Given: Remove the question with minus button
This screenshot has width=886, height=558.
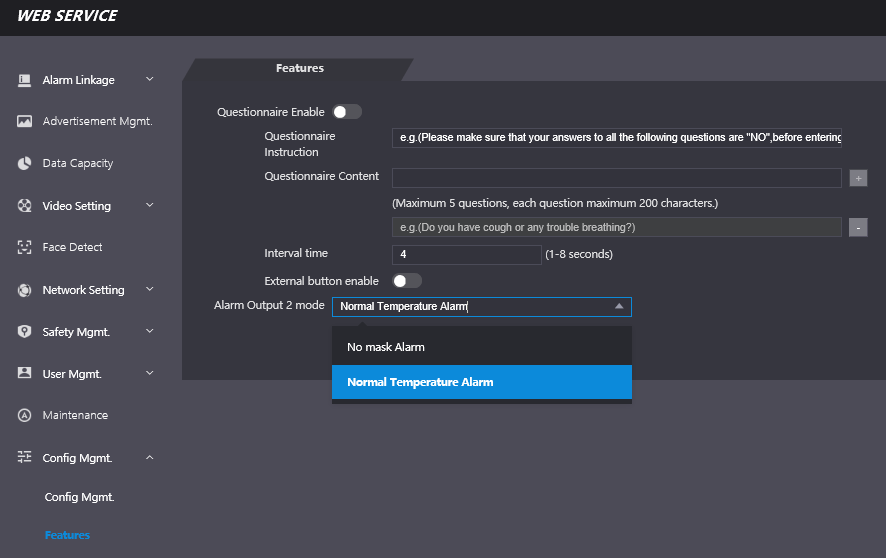Looking at the screenshot, I should point(858,227).
